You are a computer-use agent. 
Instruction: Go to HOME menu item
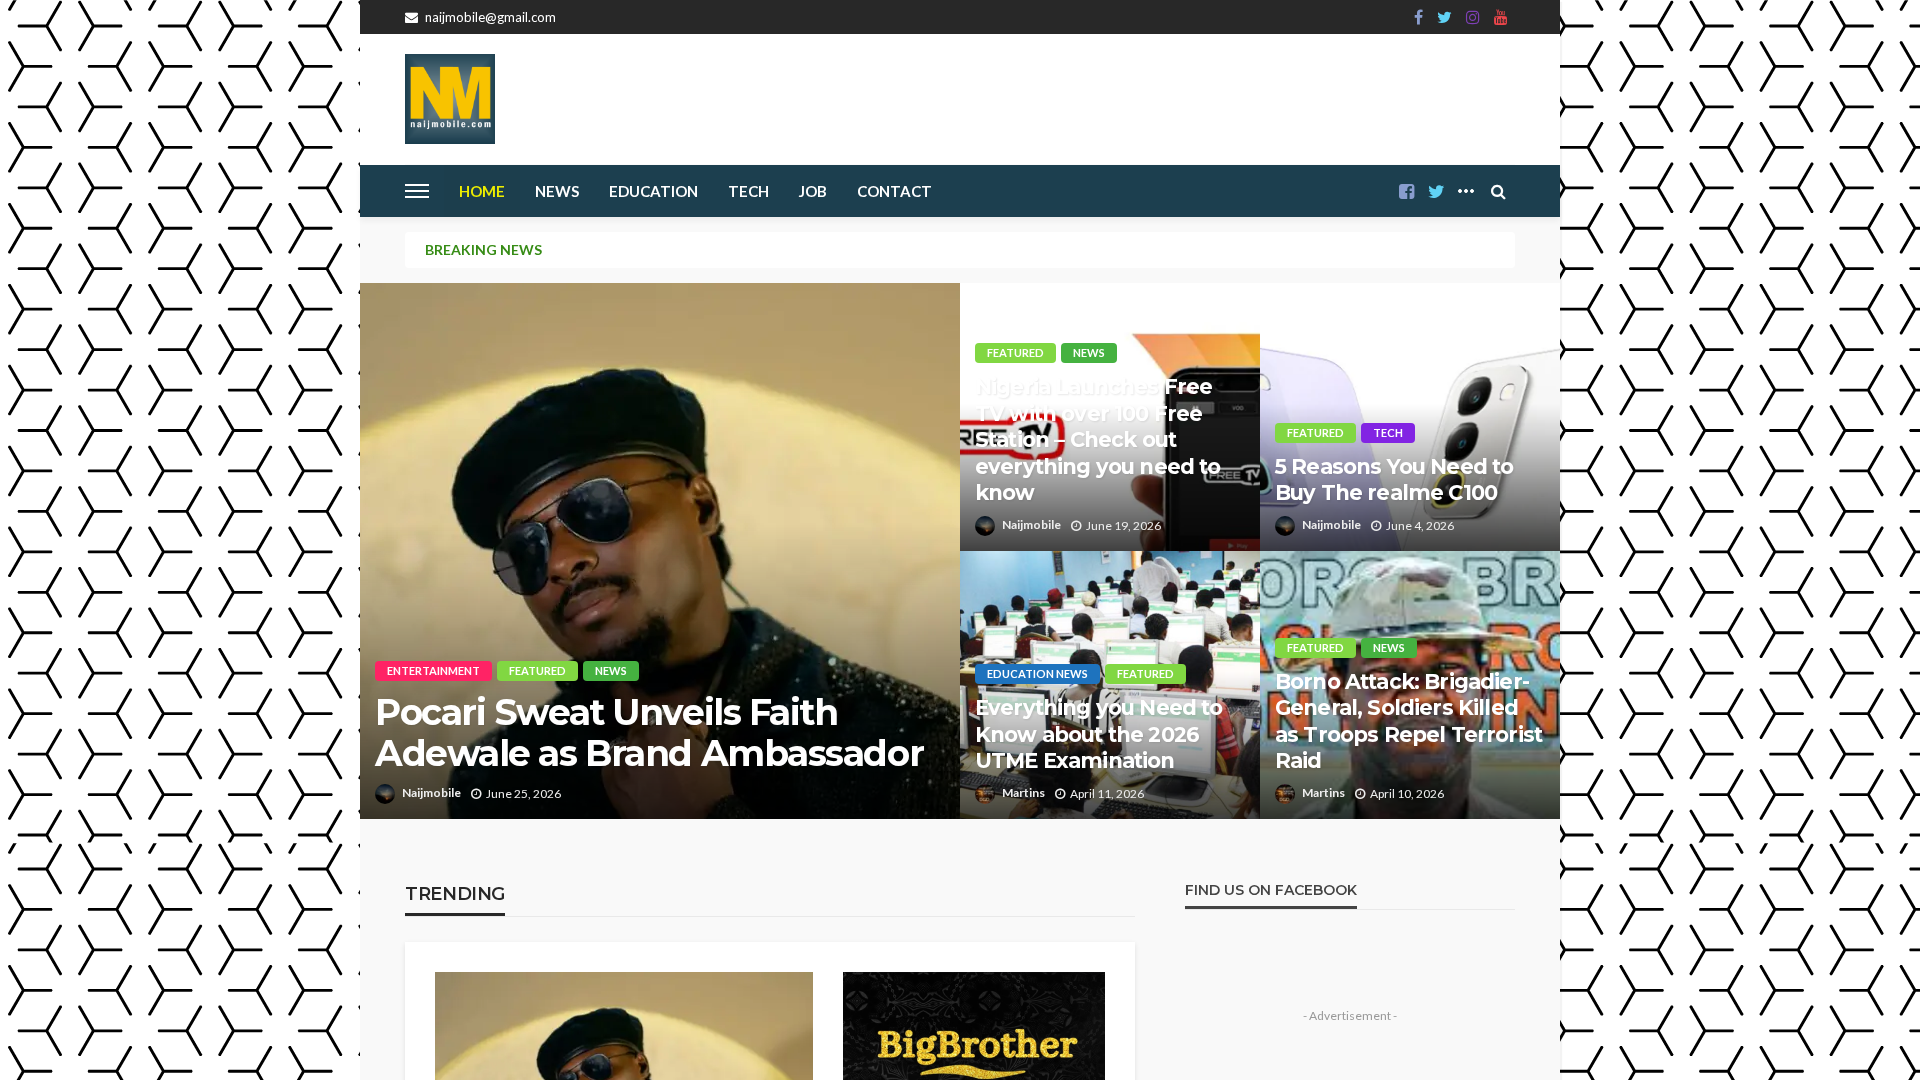click(482, 191)
